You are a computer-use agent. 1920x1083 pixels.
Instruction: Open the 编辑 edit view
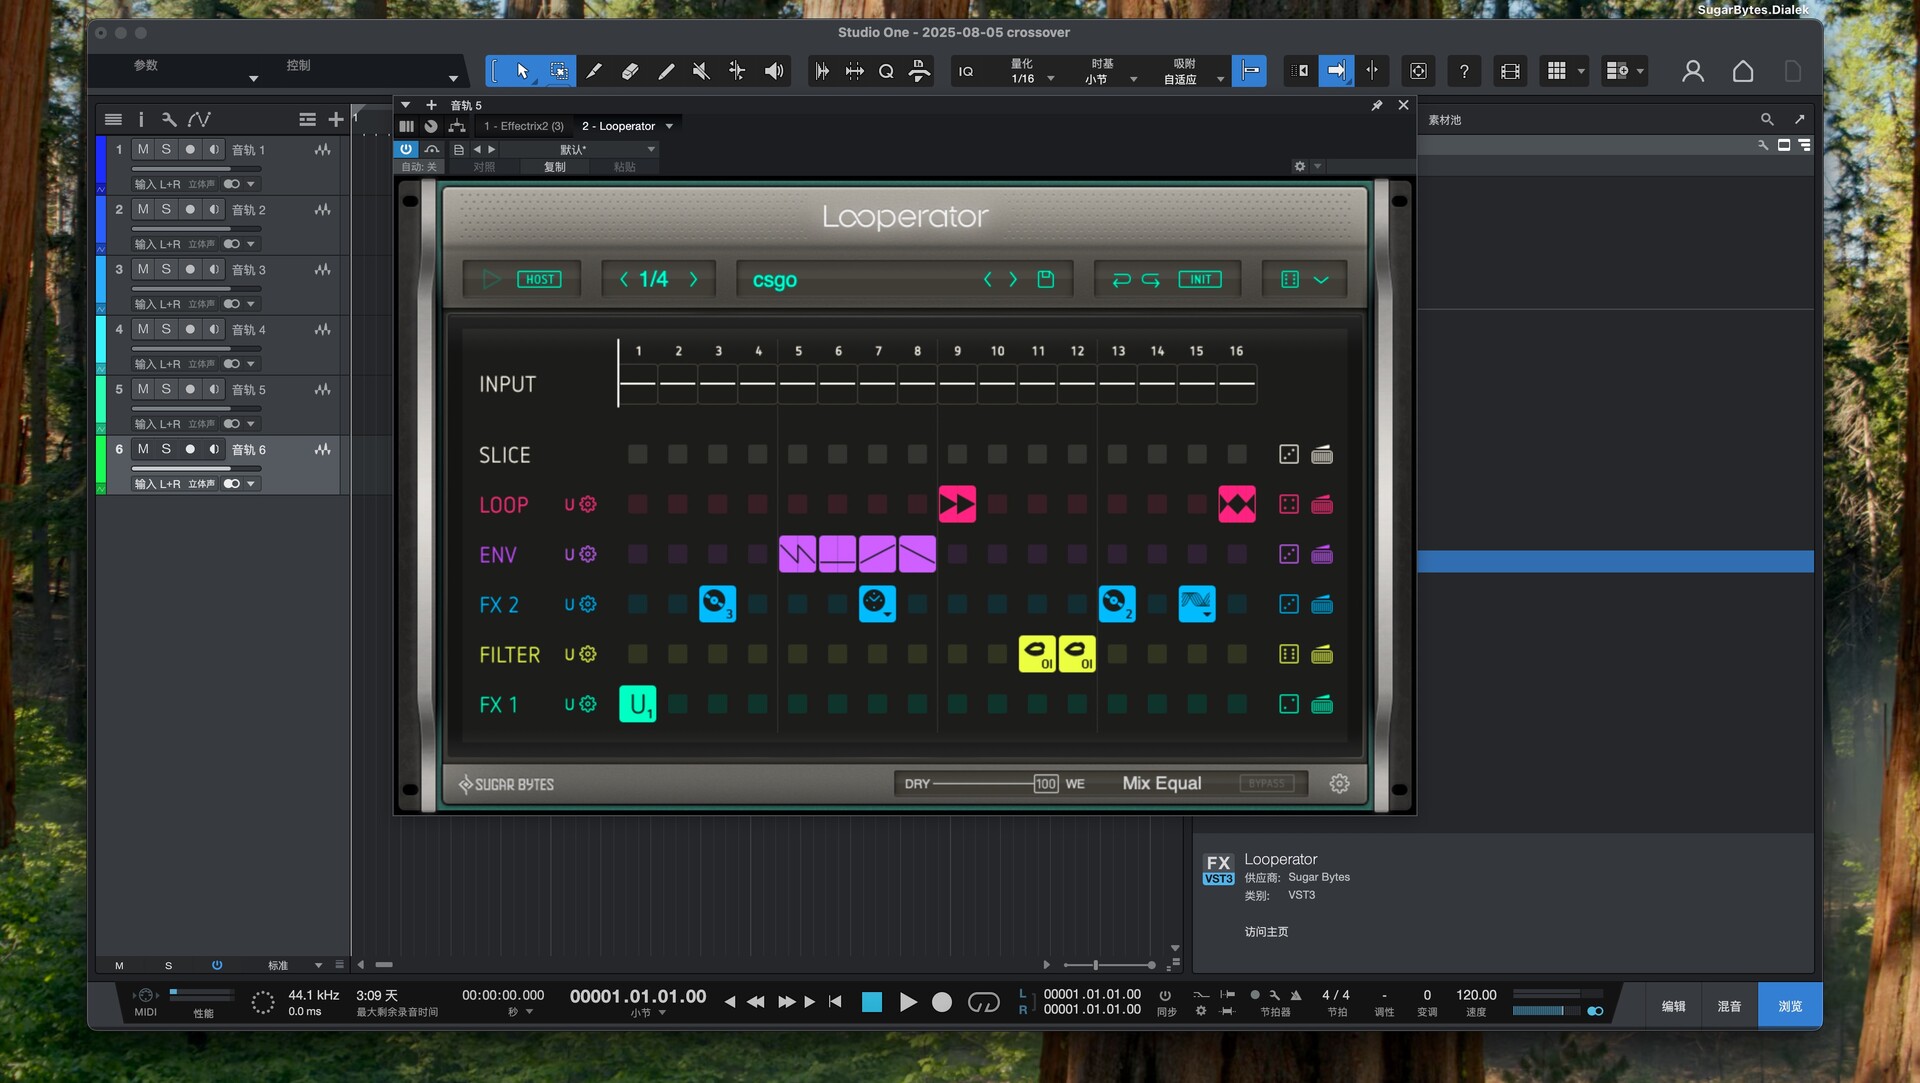tap(1673, 1006)
